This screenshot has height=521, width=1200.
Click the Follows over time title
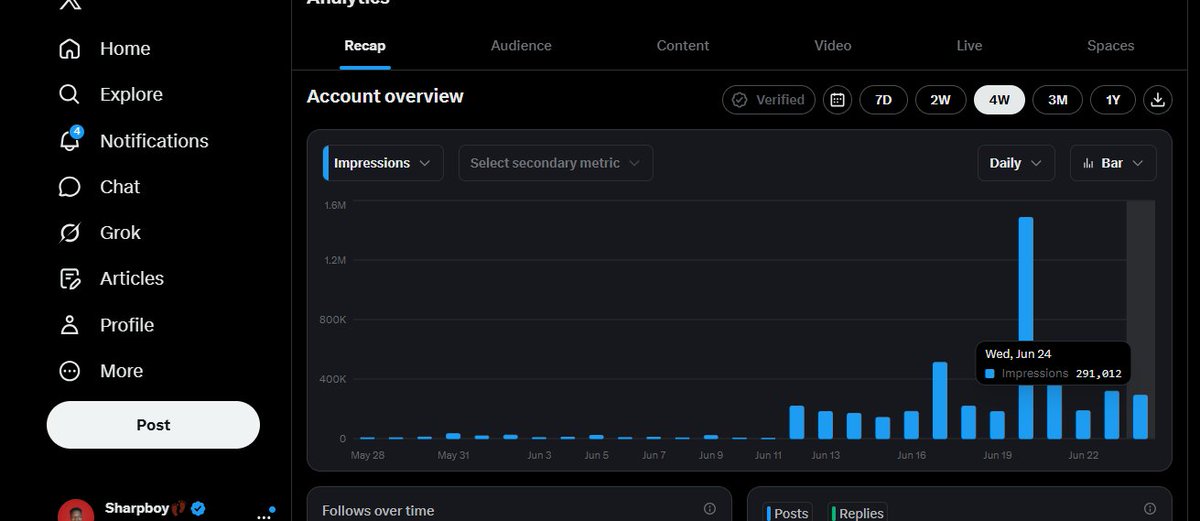(x=378, y=511)
